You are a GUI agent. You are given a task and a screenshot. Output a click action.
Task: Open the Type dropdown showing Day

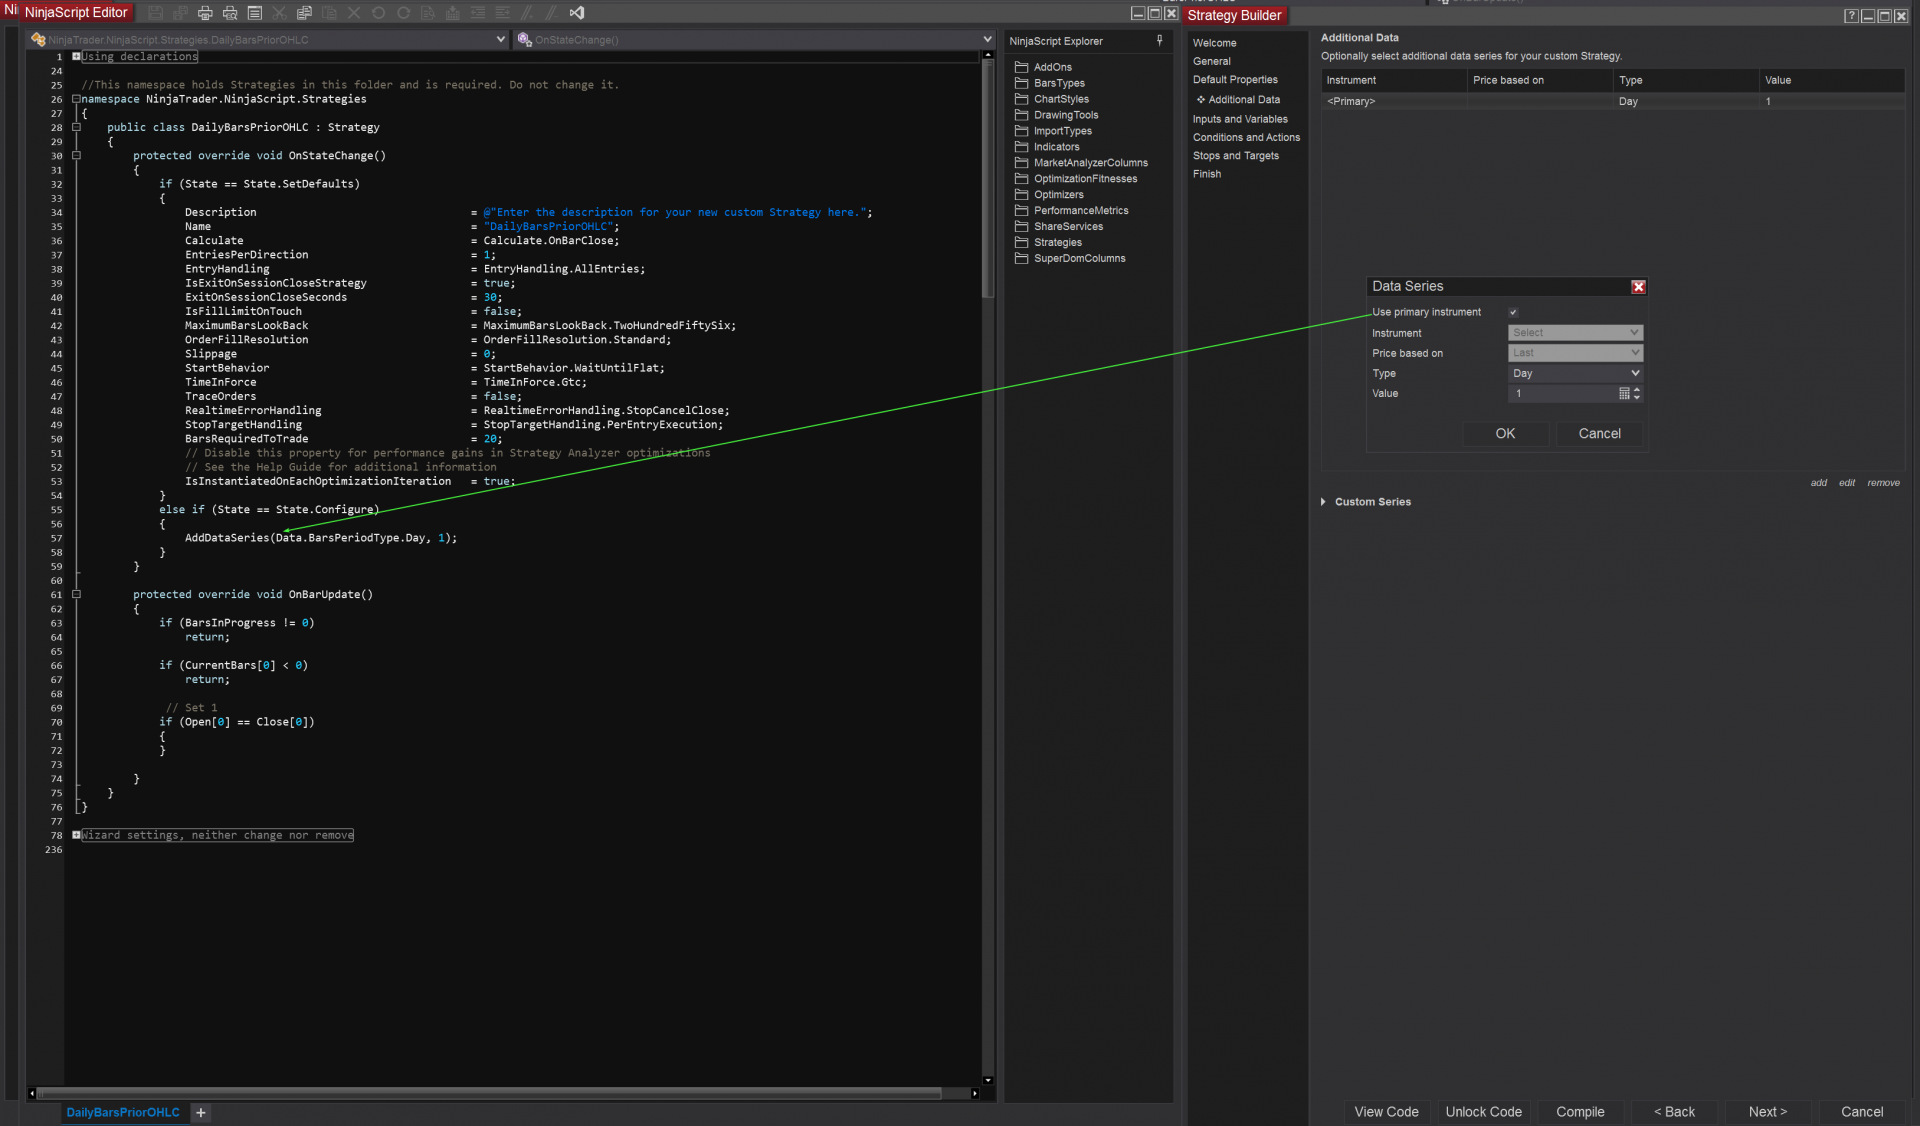[1575, 373]
